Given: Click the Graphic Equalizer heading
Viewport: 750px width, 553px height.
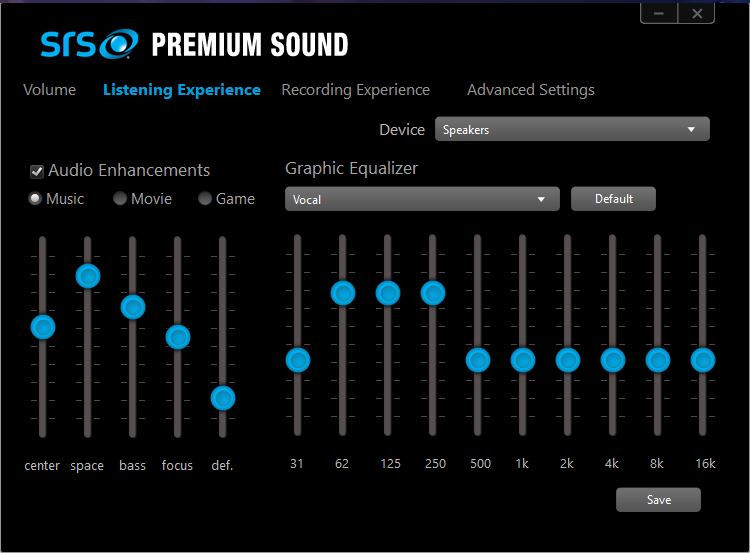Looking at the screenshot, I should 352,168.
